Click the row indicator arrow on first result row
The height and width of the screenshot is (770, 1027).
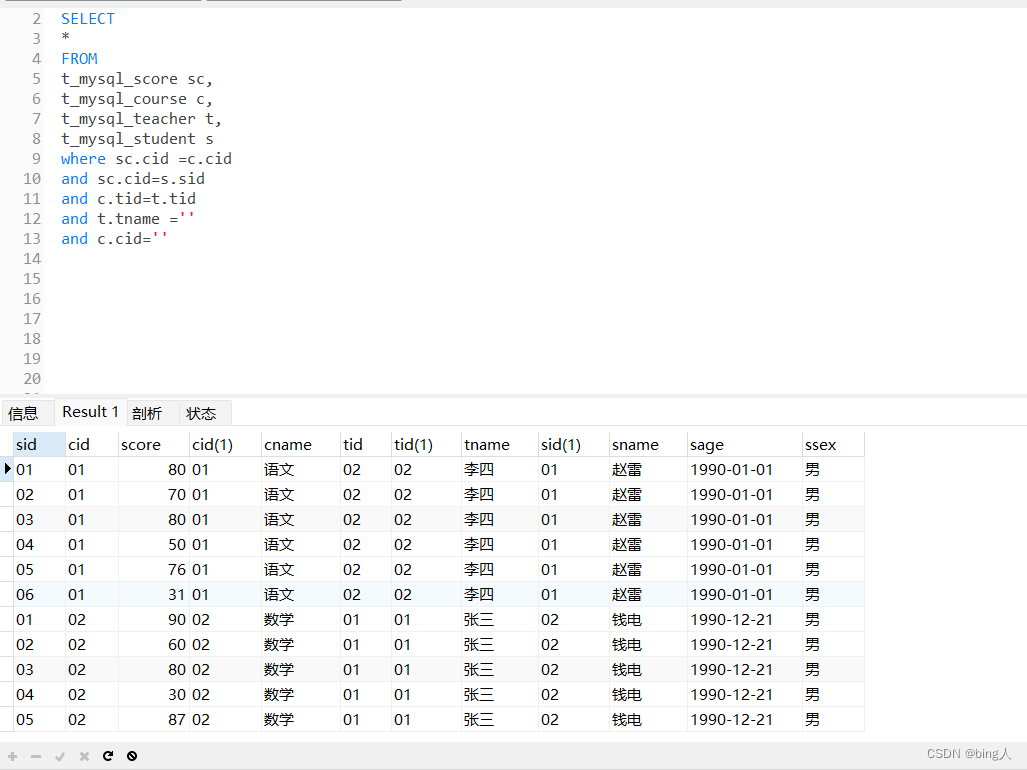coord(6,469)
